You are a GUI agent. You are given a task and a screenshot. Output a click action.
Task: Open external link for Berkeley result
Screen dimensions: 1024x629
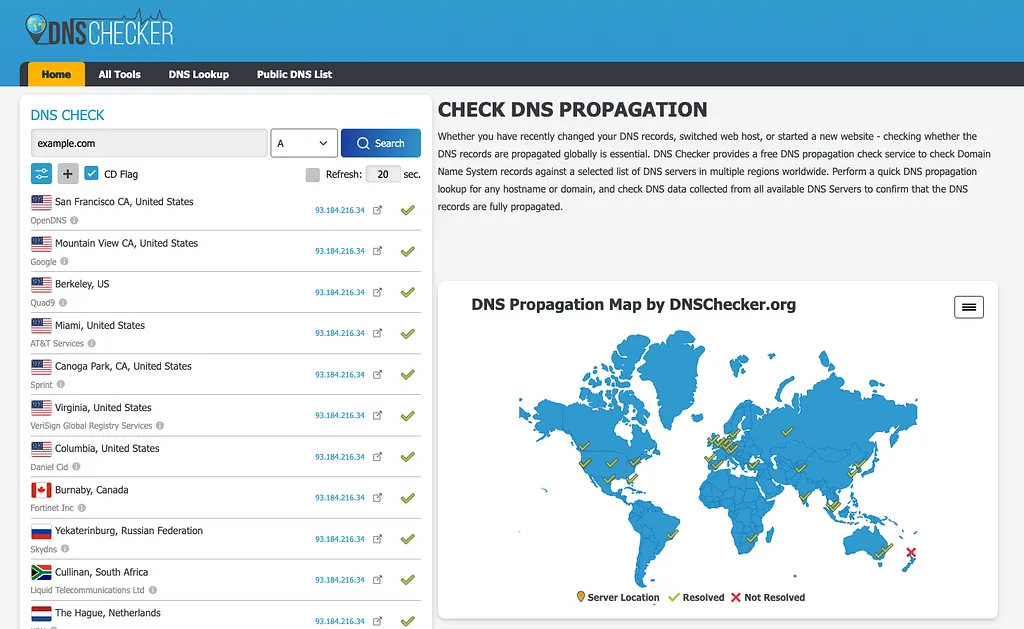click(x=377, y=292)
